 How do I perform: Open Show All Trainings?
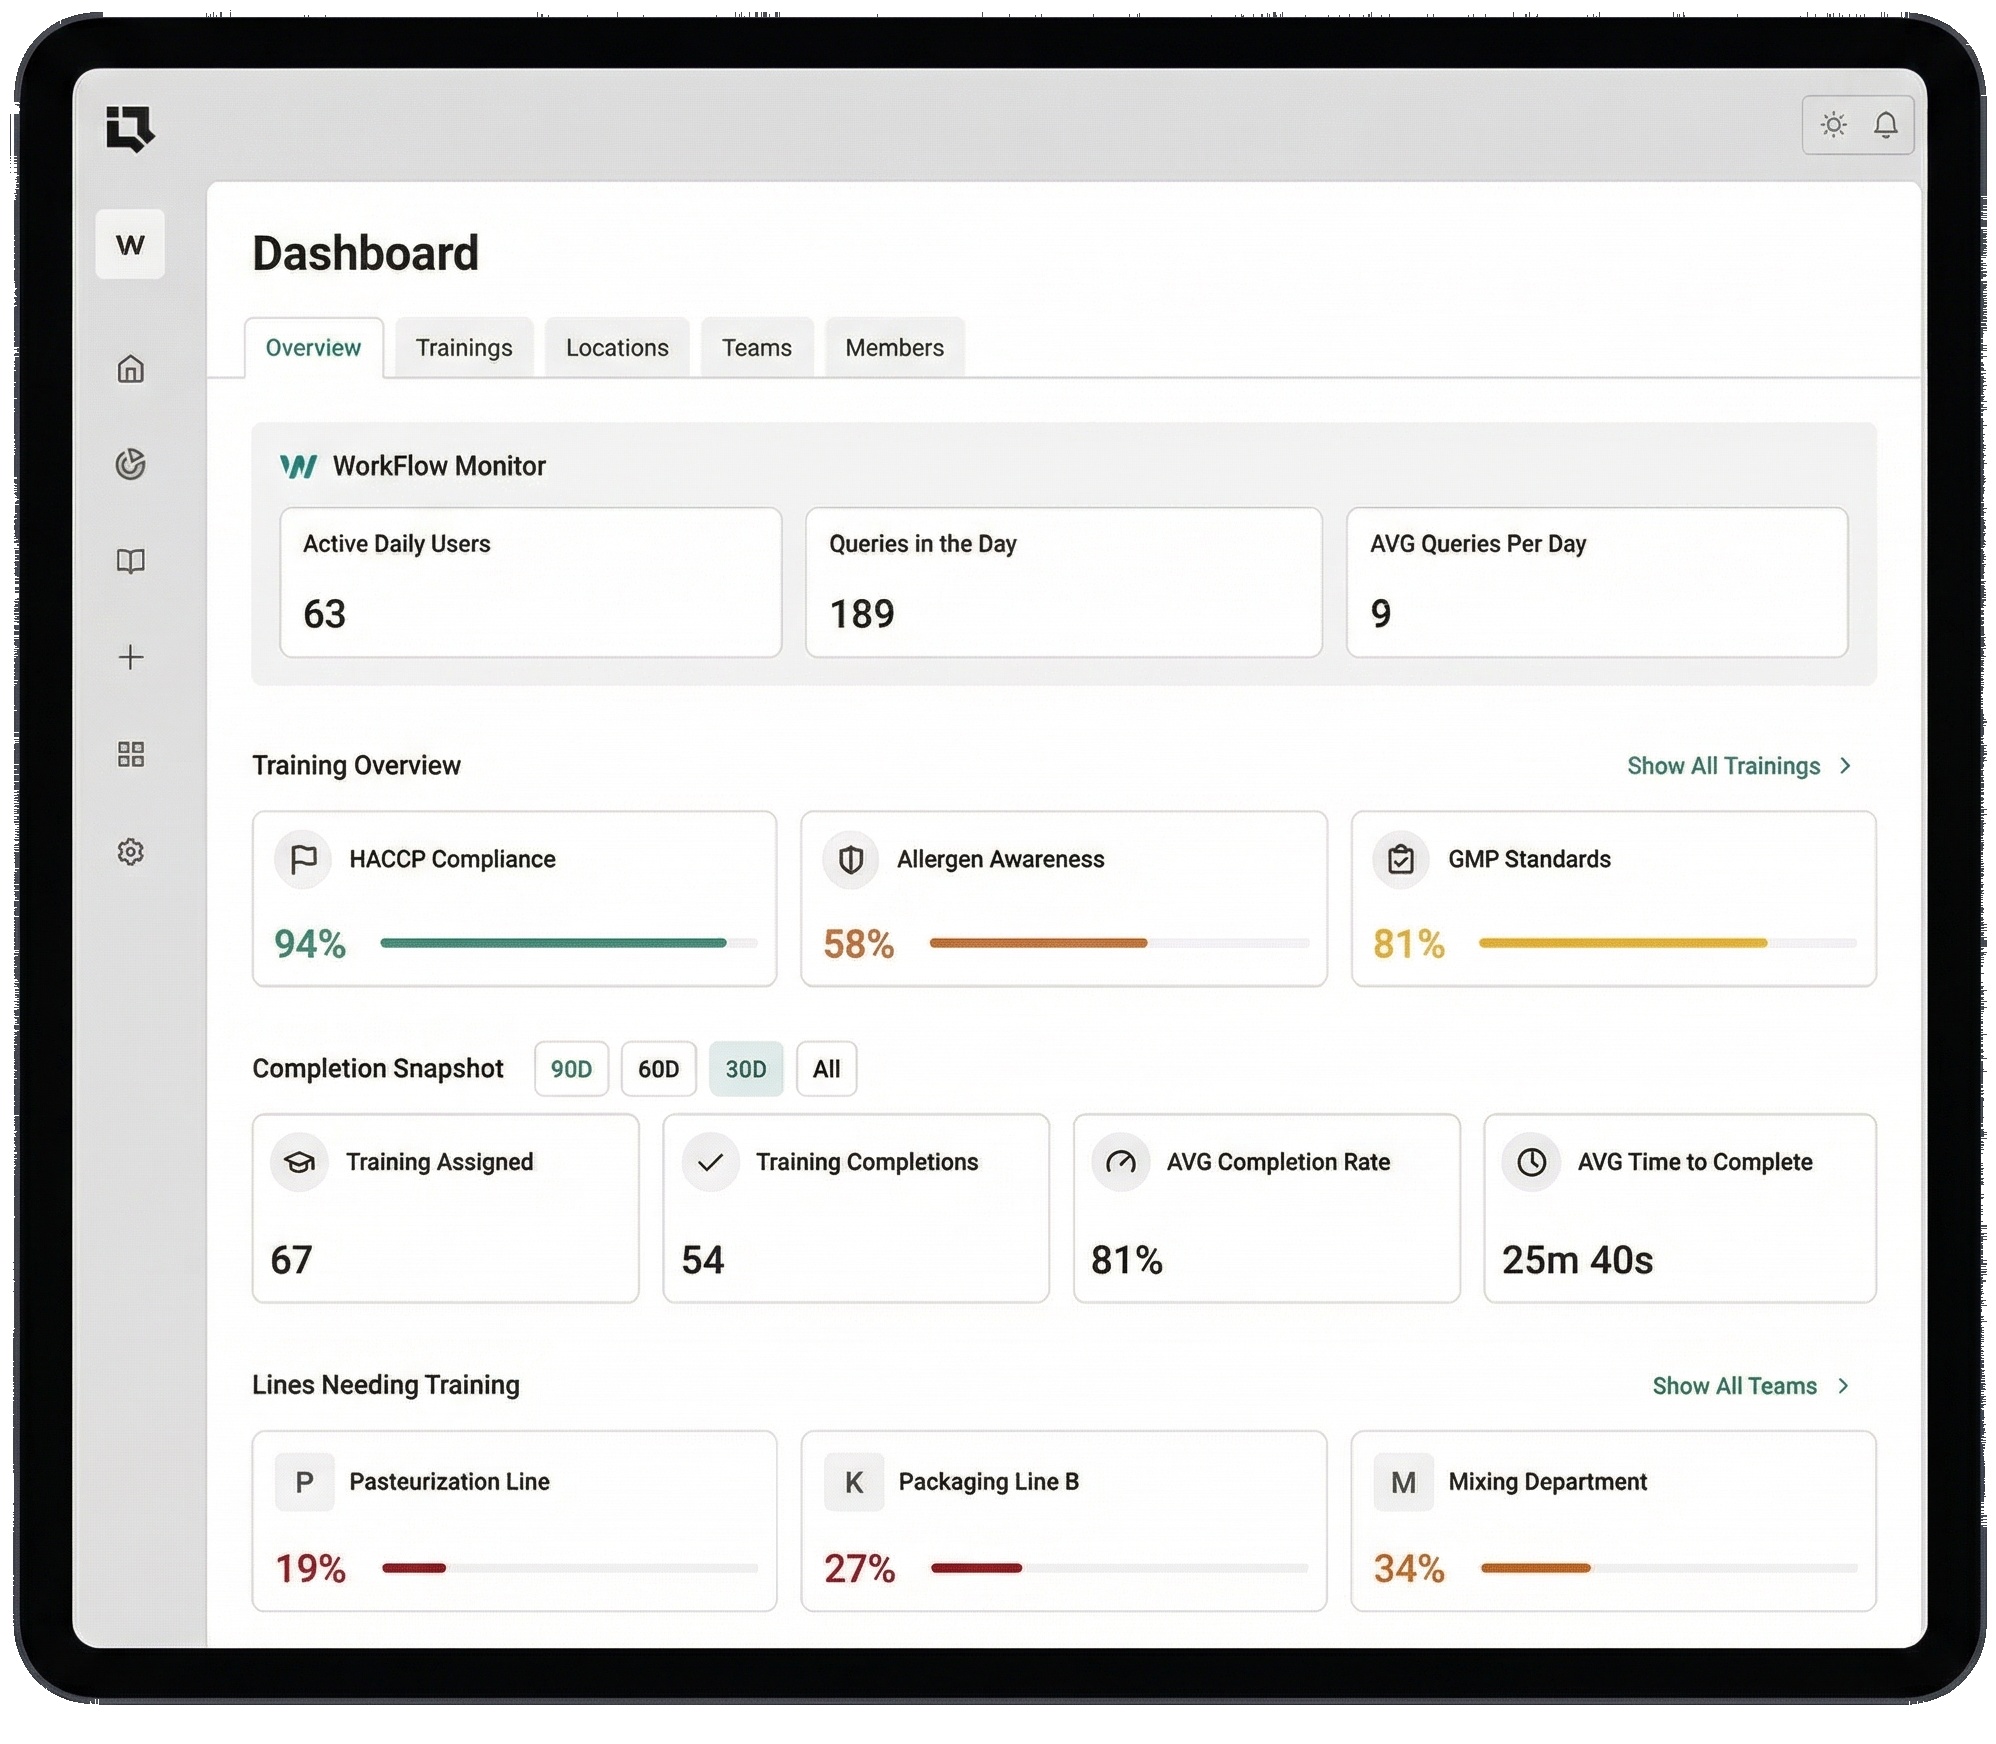click(x=1727, y=765)
